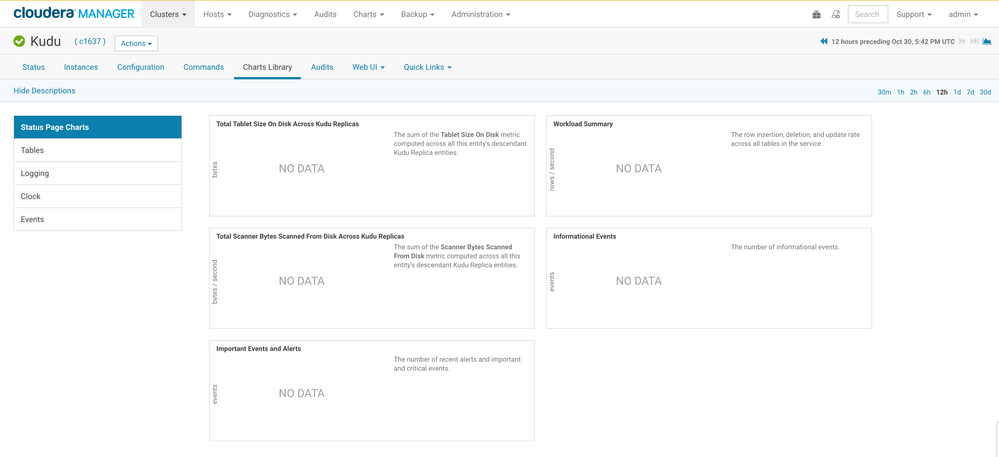This screenshot has height=457, width=999.
Task: Click in the Search input field
Action: (x=867, y=14)
